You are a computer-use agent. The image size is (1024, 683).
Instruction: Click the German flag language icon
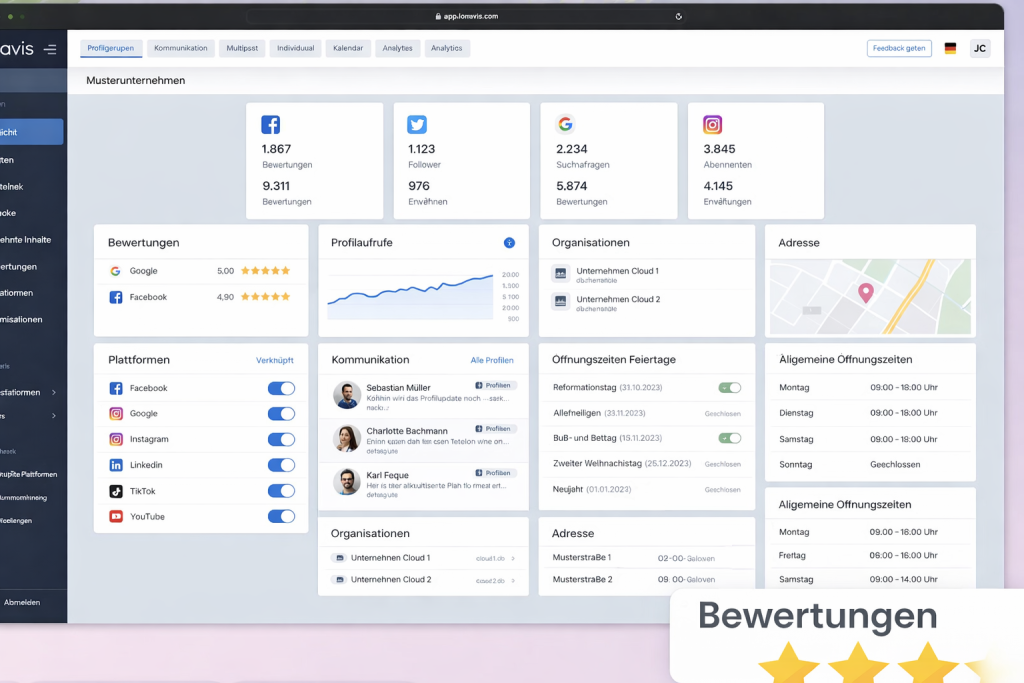point(950,48)
